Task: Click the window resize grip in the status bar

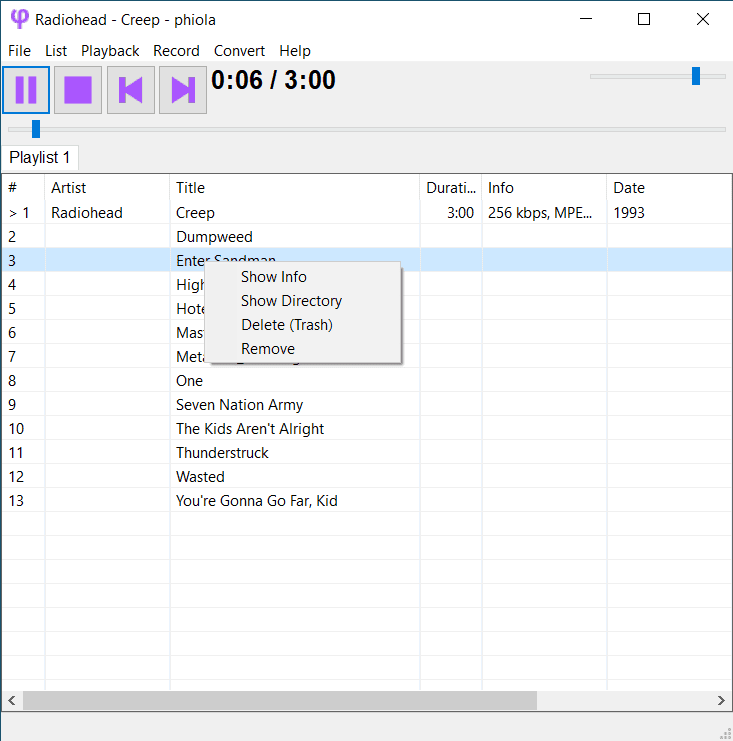Action: tap(725, 733)
